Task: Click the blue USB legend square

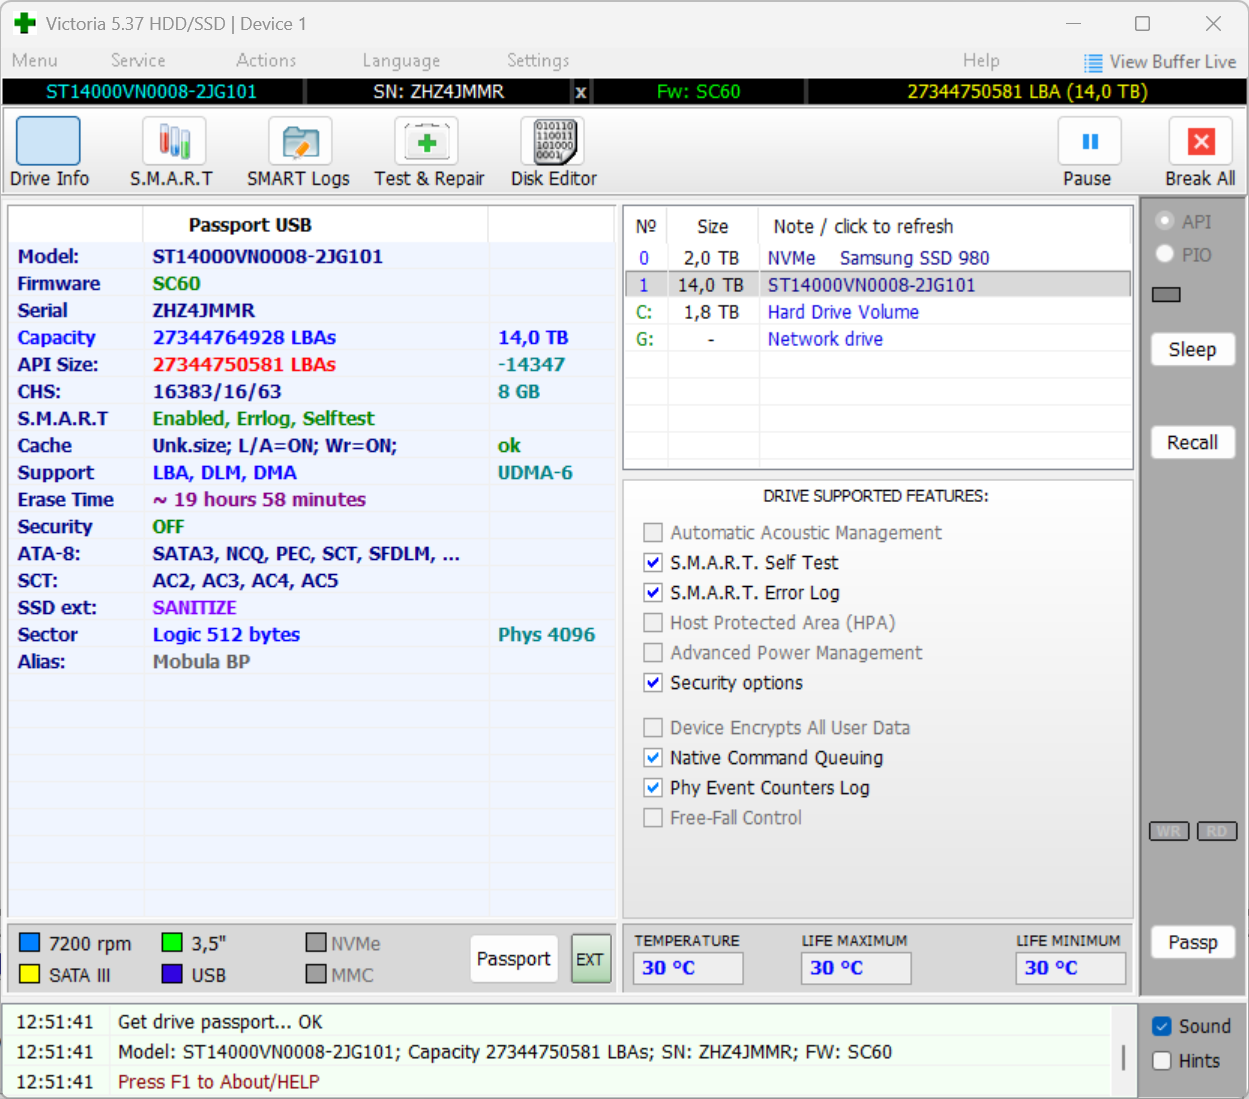Action: click(172, 974)
